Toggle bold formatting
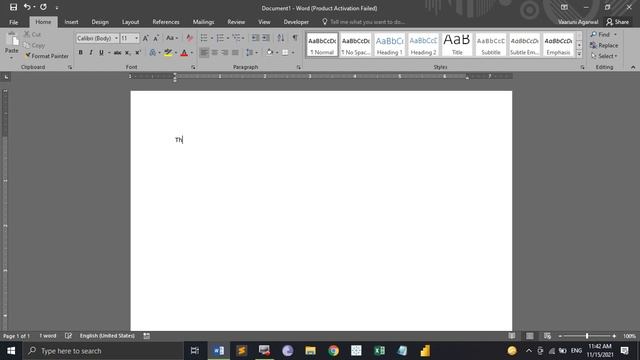This screenshot has width=640, height=360. (x=80, y=53)
